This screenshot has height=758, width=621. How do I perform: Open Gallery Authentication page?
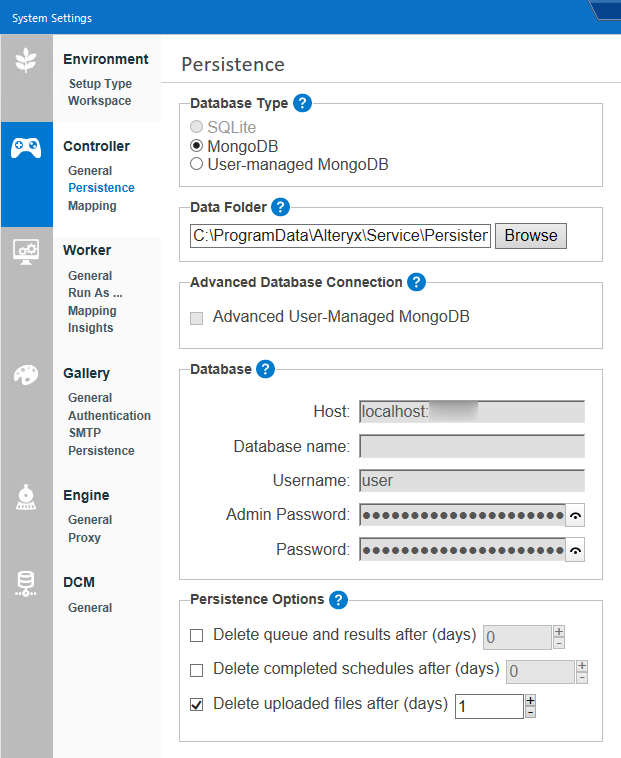pos(109,415)
